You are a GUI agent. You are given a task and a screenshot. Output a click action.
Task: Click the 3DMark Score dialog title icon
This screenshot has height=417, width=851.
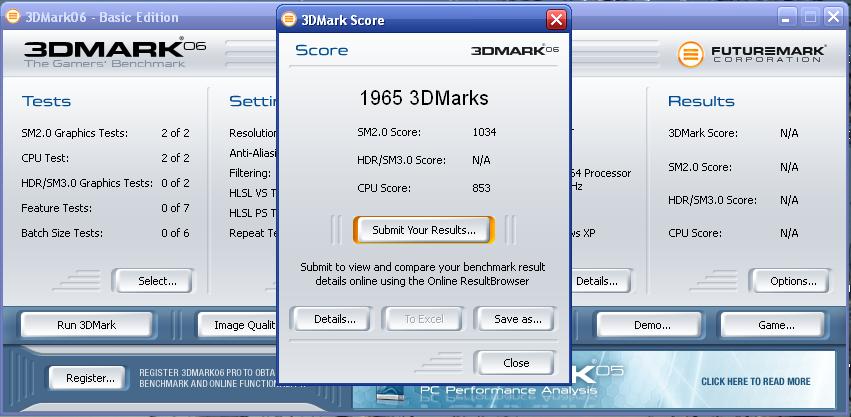click(289, 20)
